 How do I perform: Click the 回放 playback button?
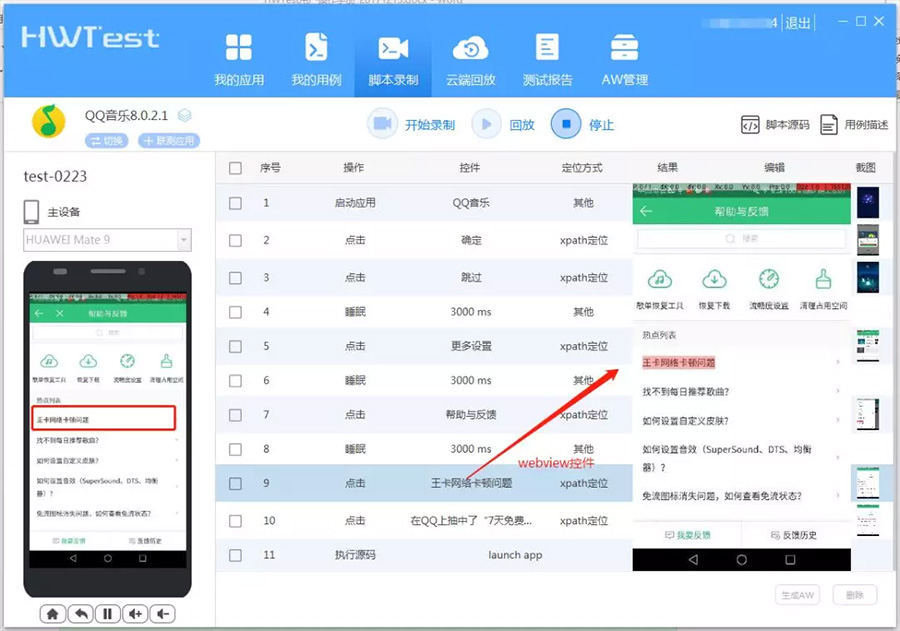[x=503, y=124]
